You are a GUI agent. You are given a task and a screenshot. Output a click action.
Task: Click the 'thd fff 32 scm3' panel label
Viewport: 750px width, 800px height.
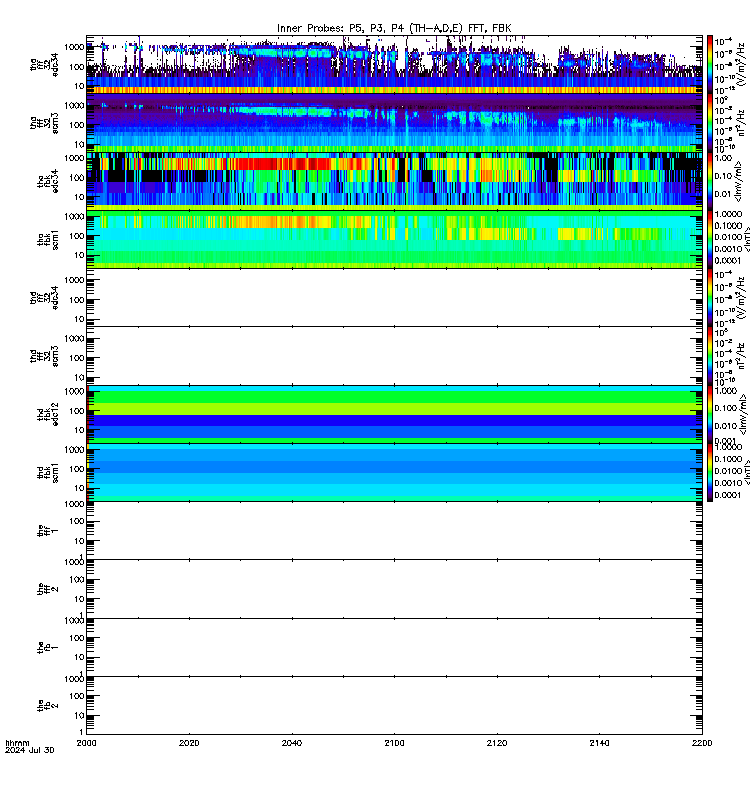tap(44, 356)
